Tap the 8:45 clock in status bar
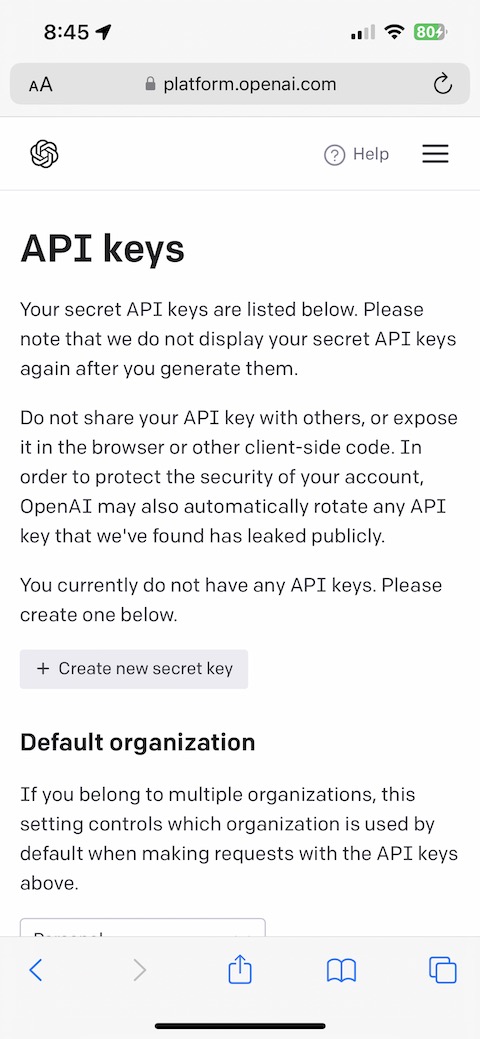This screenshot has width=480, height=1039. point(68,32)
